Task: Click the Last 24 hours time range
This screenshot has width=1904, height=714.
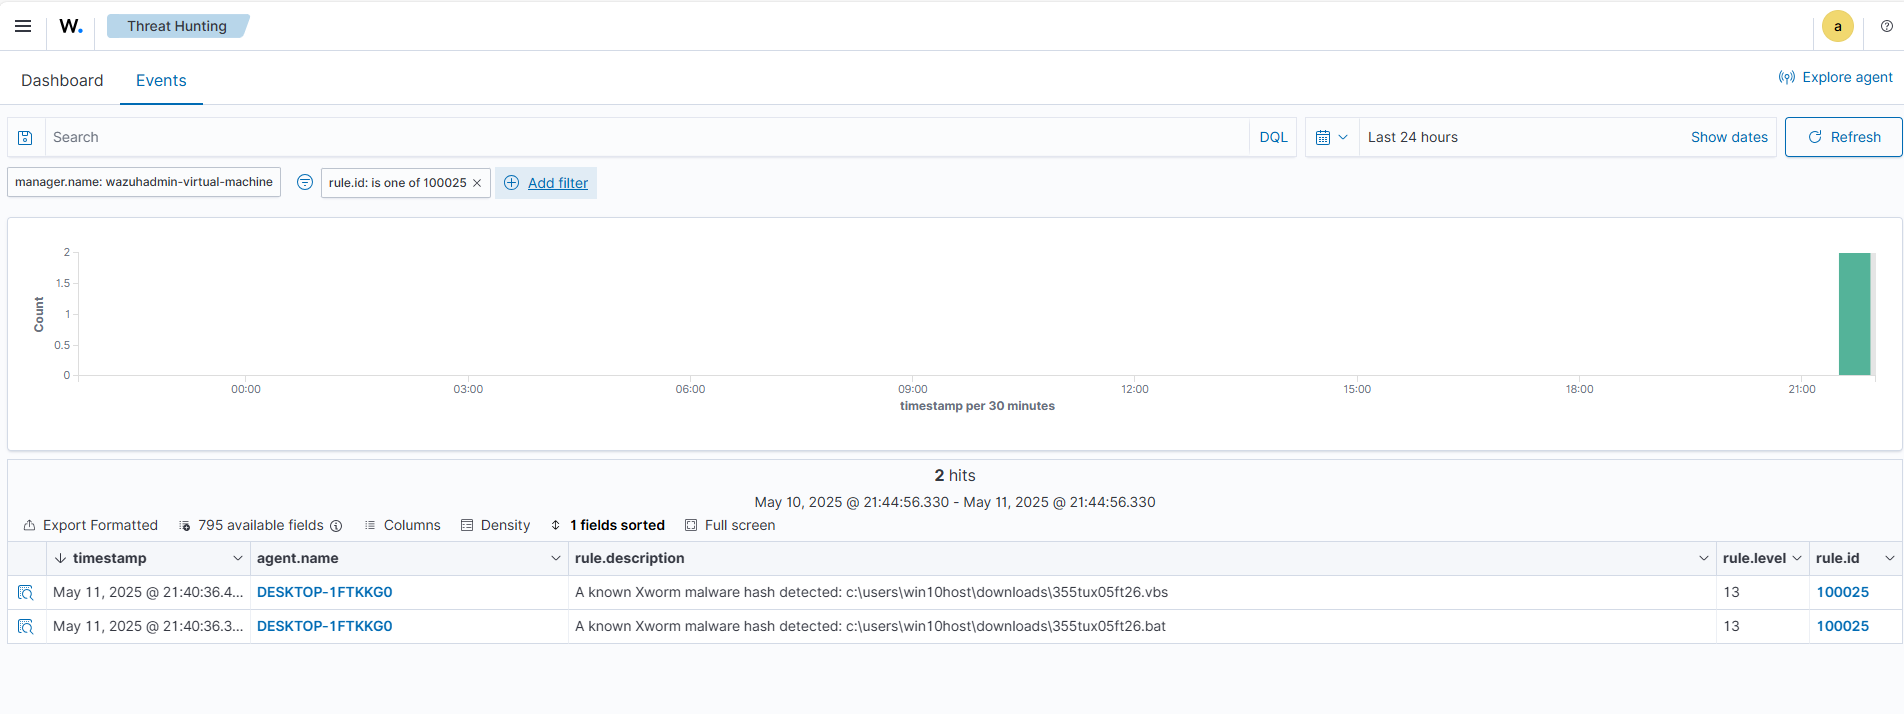Action: tap(1413, 138)
